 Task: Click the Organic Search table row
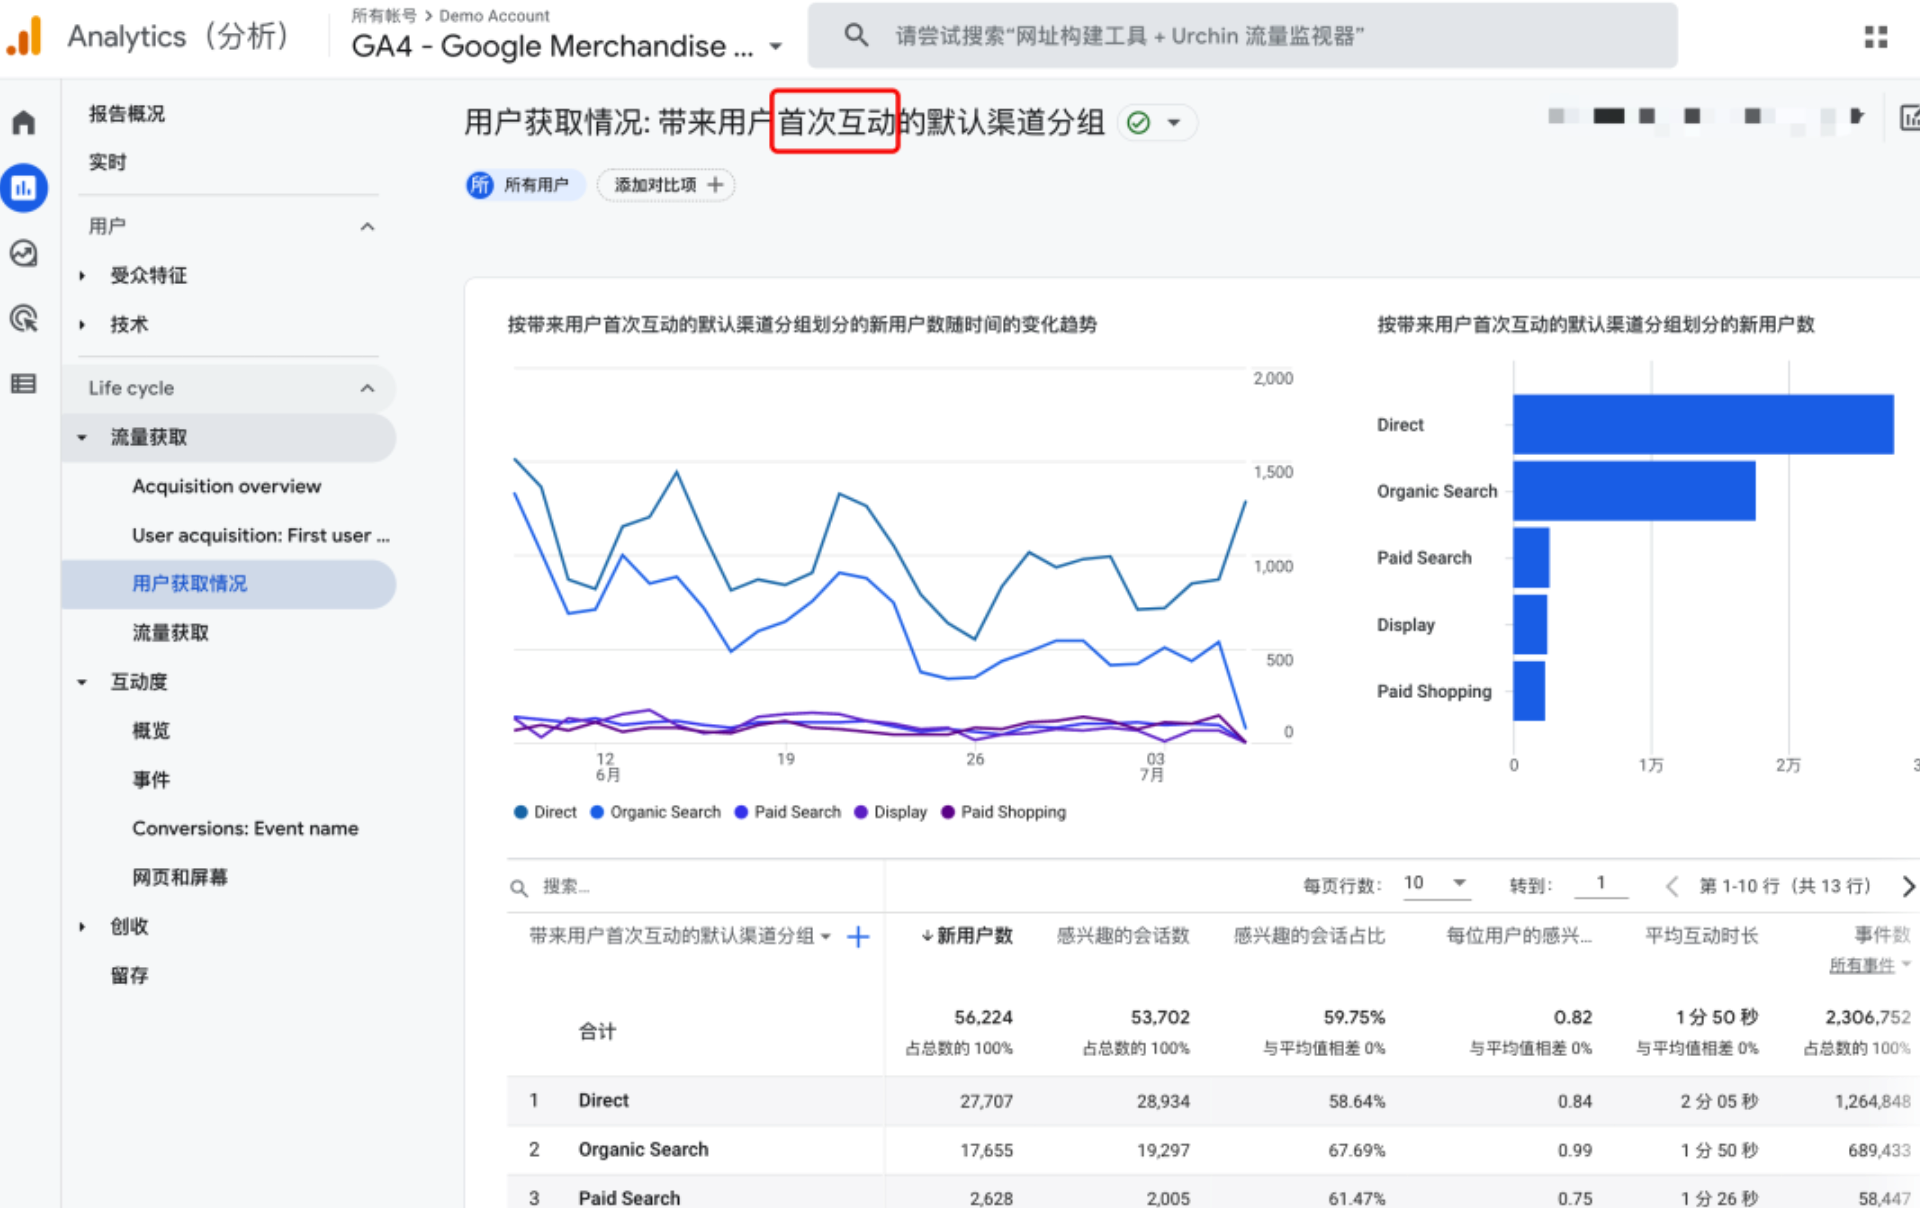[1213, 1150]
